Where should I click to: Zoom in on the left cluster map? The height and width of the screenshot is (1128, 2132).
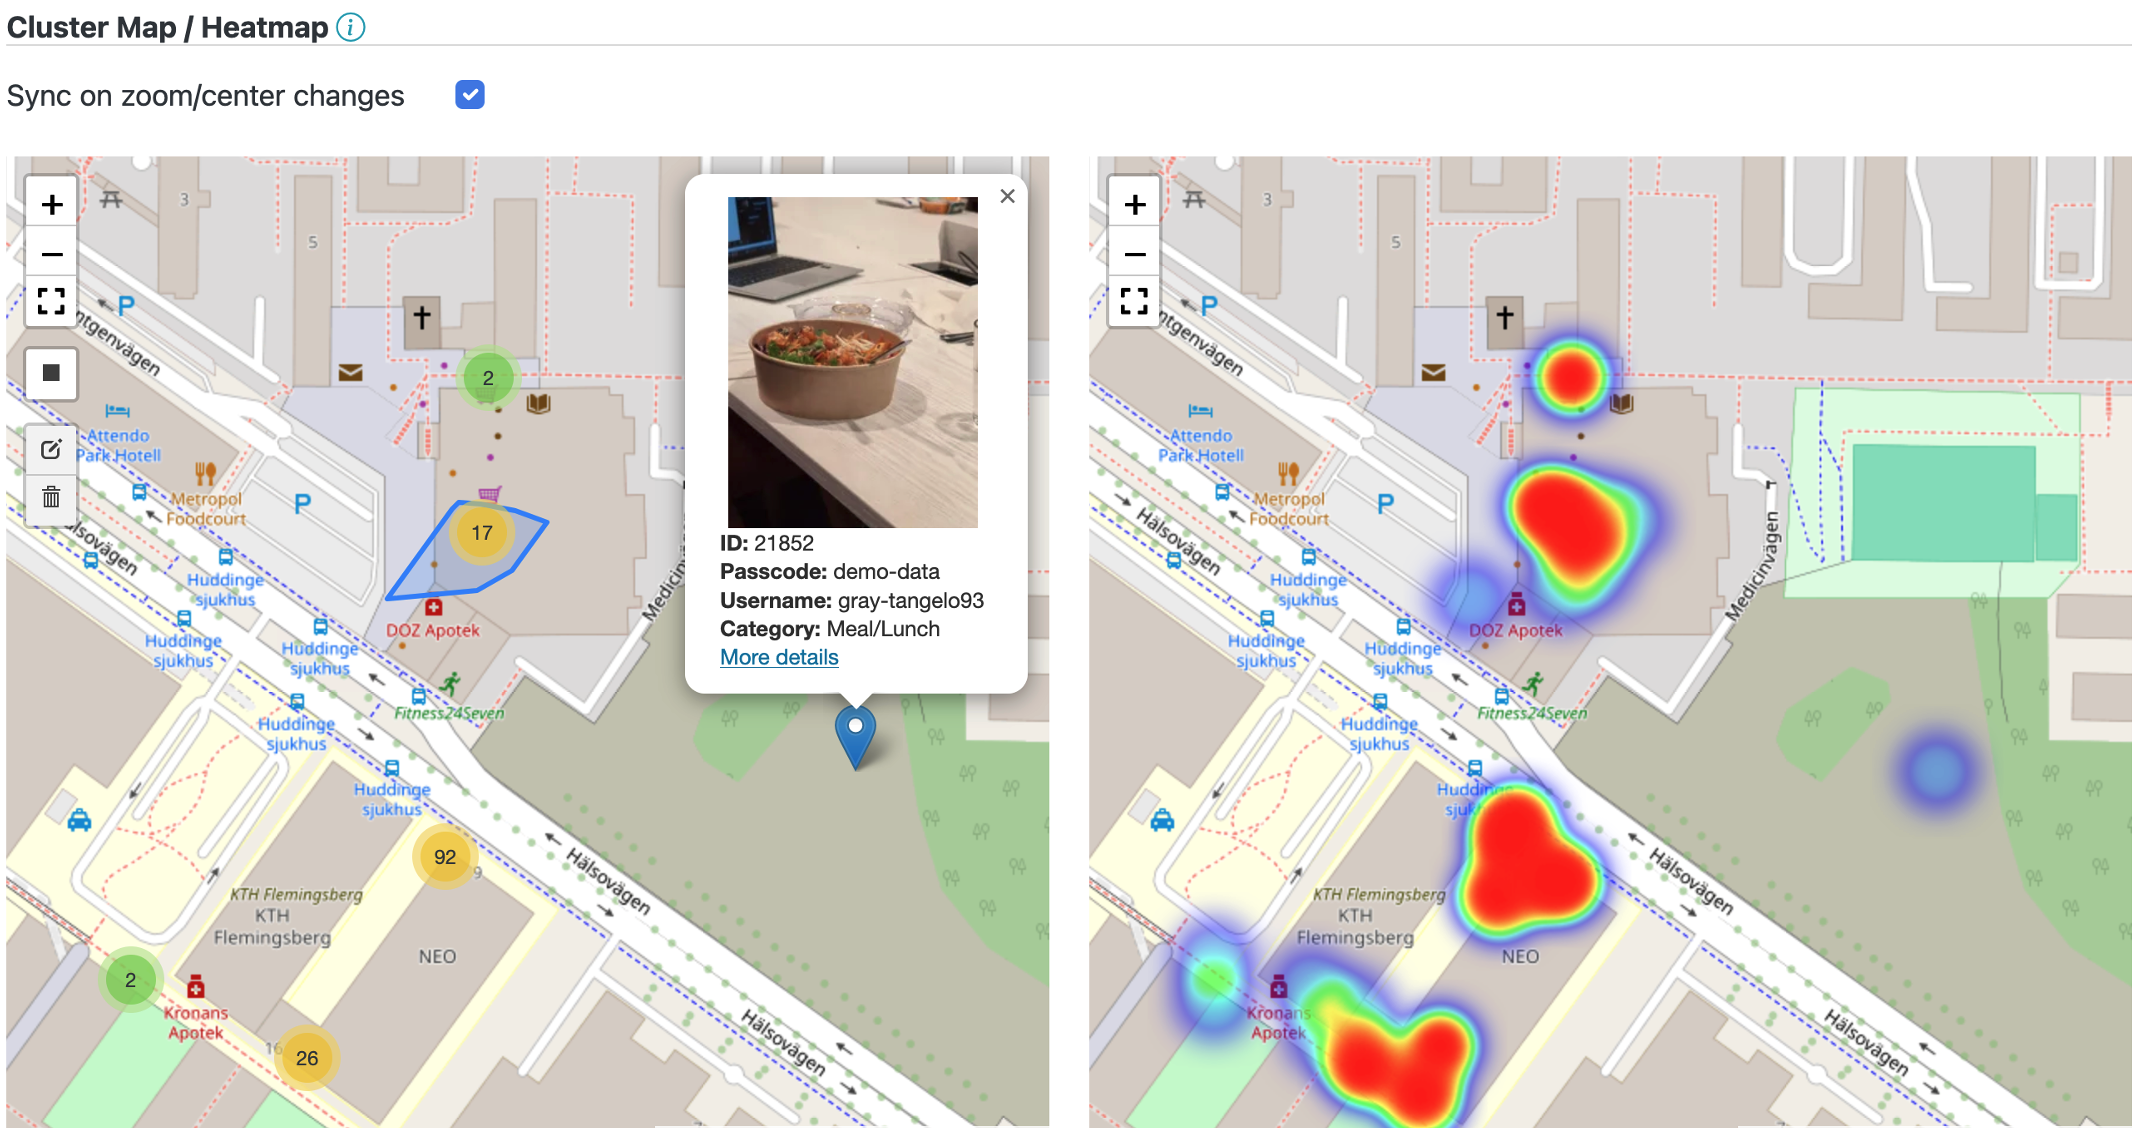52,205
